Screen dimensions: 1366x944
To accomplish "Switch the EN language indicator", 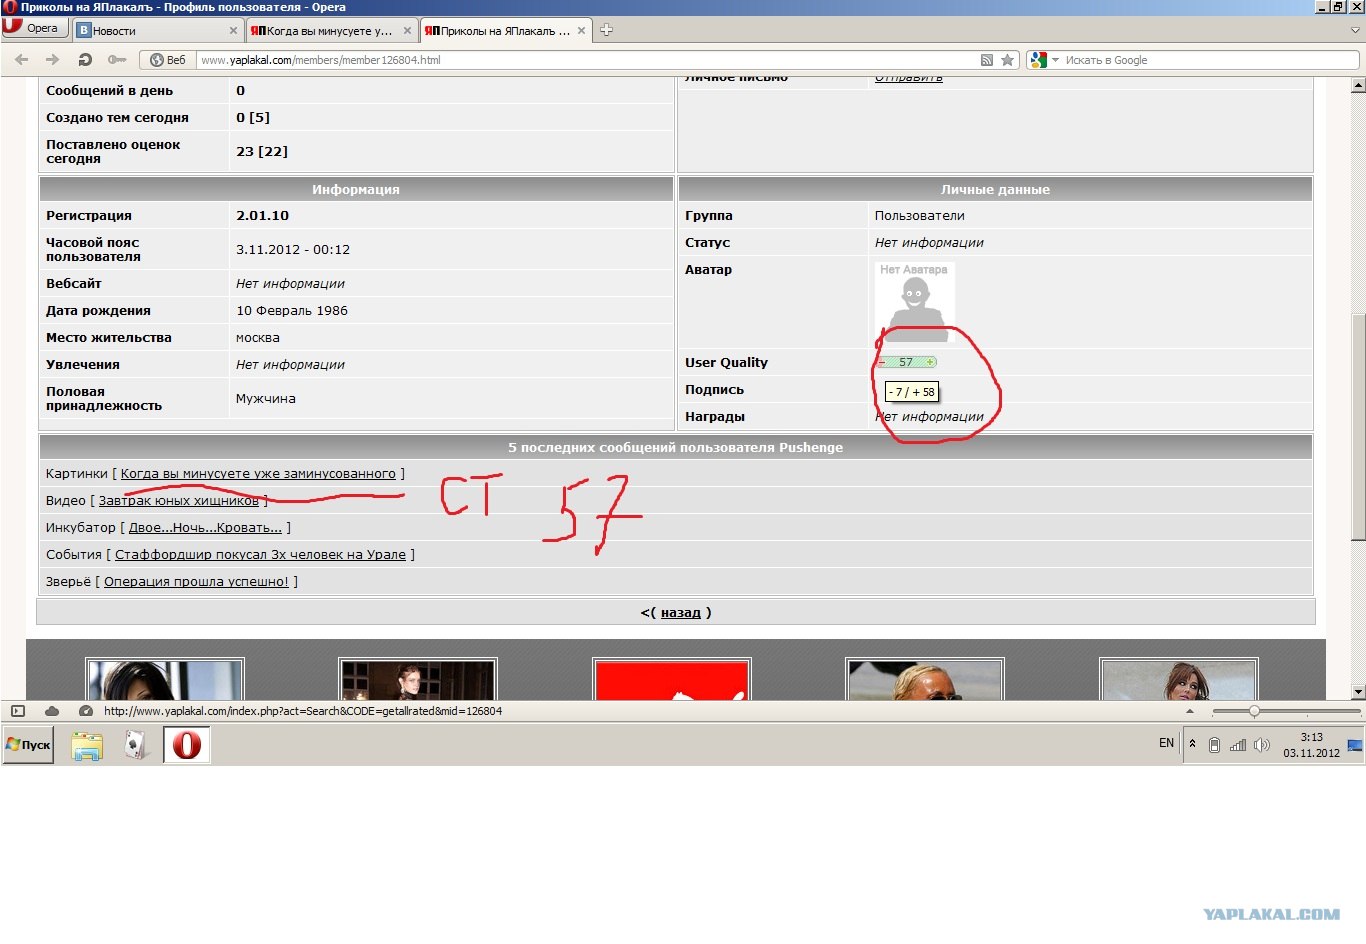I will (x=1166, y=743).
